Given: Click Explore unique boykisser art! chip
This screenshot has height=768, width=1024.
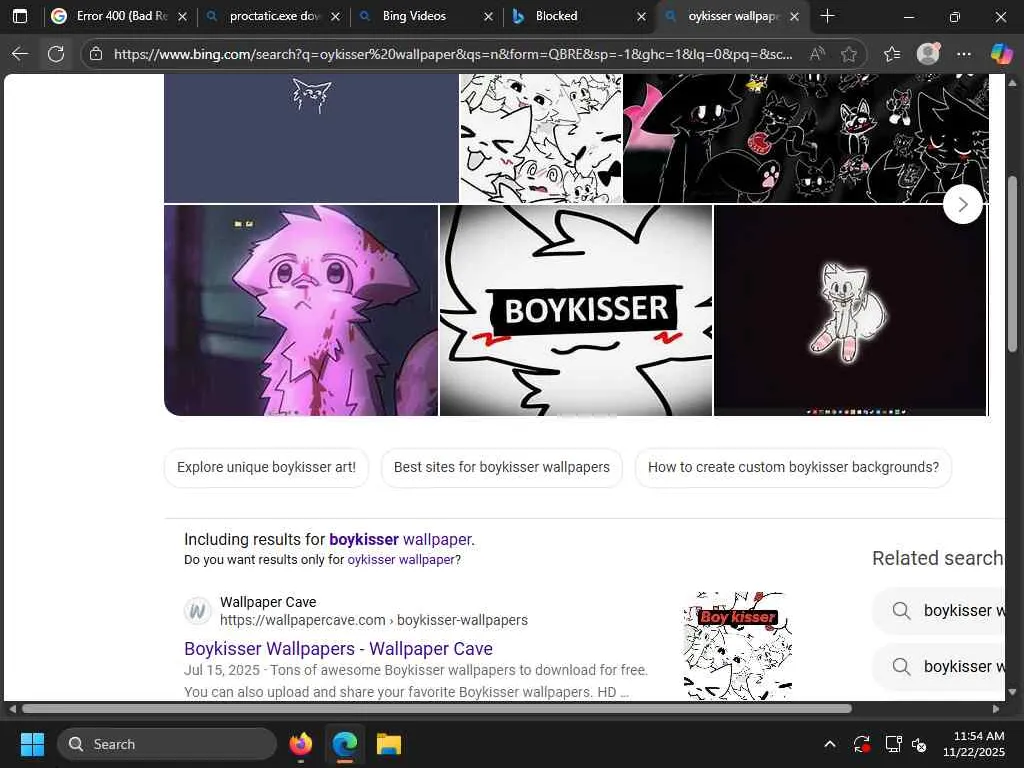Looking at the screenshot, I should [x=266, y=468].
